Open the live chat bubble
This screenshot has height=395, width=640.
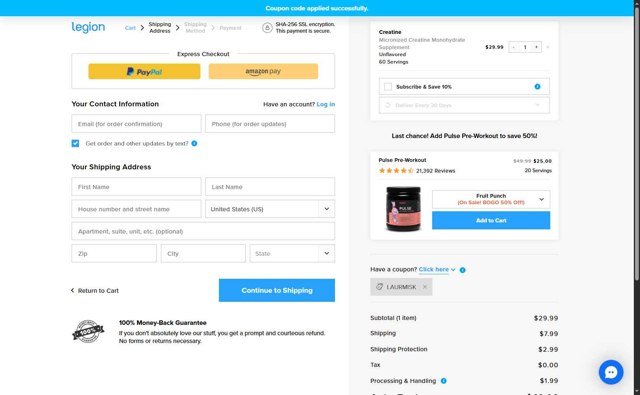[611, 372]
